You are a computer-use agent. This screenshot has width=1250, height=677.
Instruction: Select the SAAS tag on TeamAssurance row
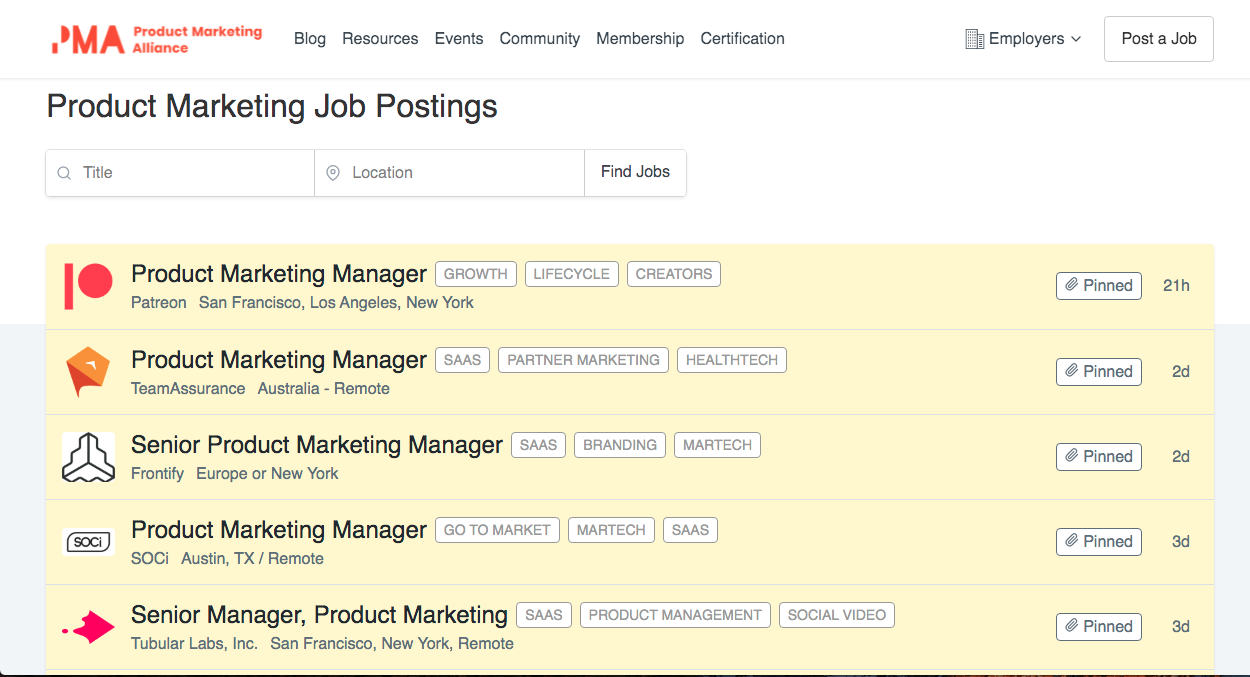tap(462, 360)
